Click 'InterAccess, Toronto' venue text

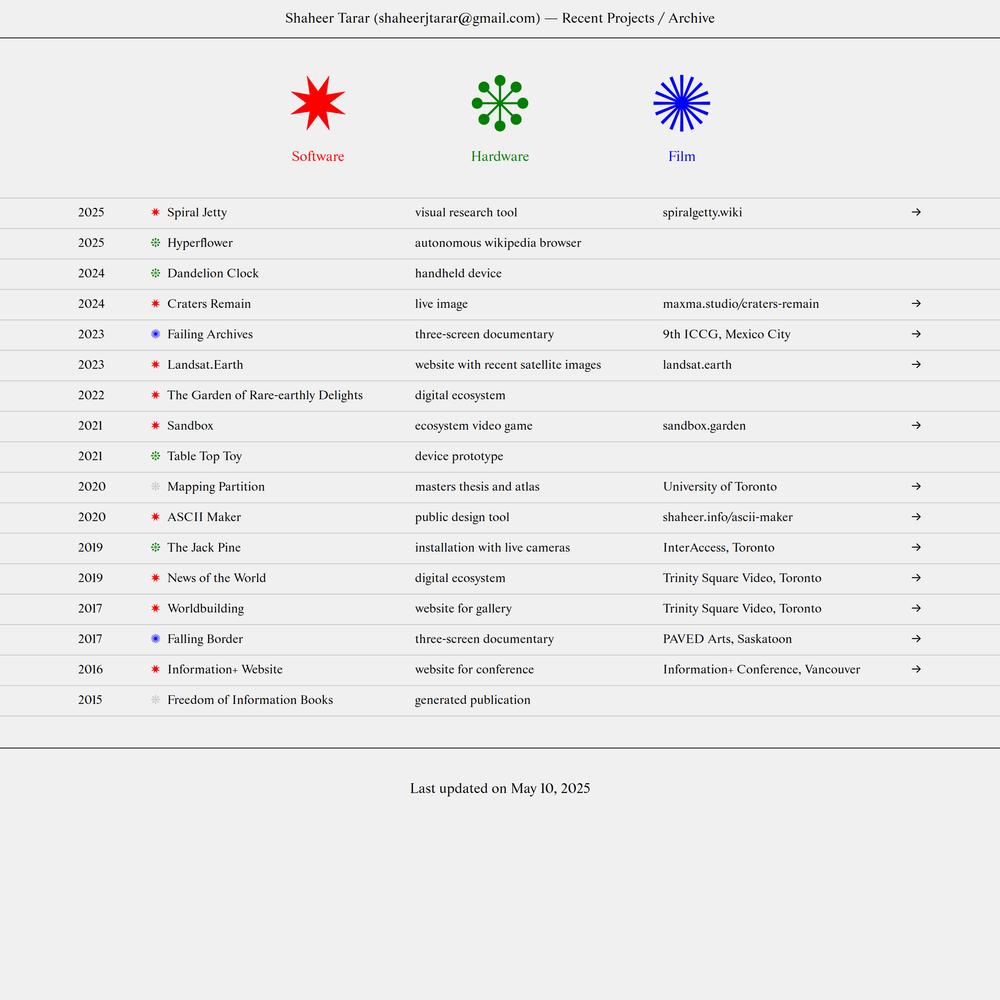click(x=718, y=547)
